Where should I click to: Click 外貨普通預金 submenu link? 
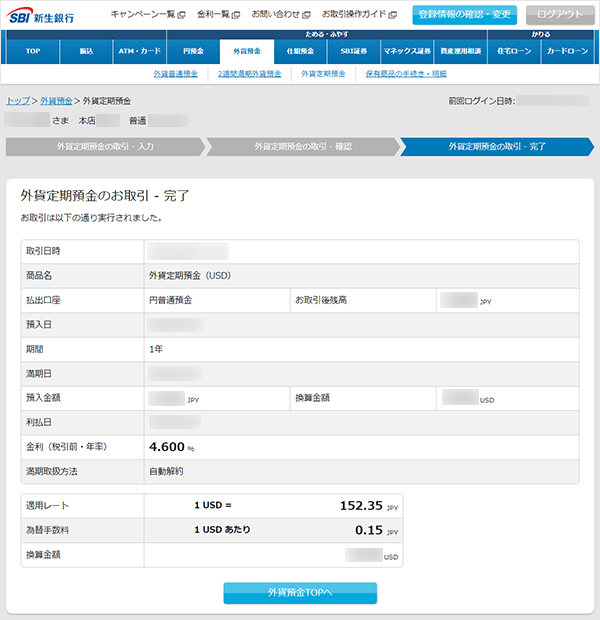coord(176,74)
